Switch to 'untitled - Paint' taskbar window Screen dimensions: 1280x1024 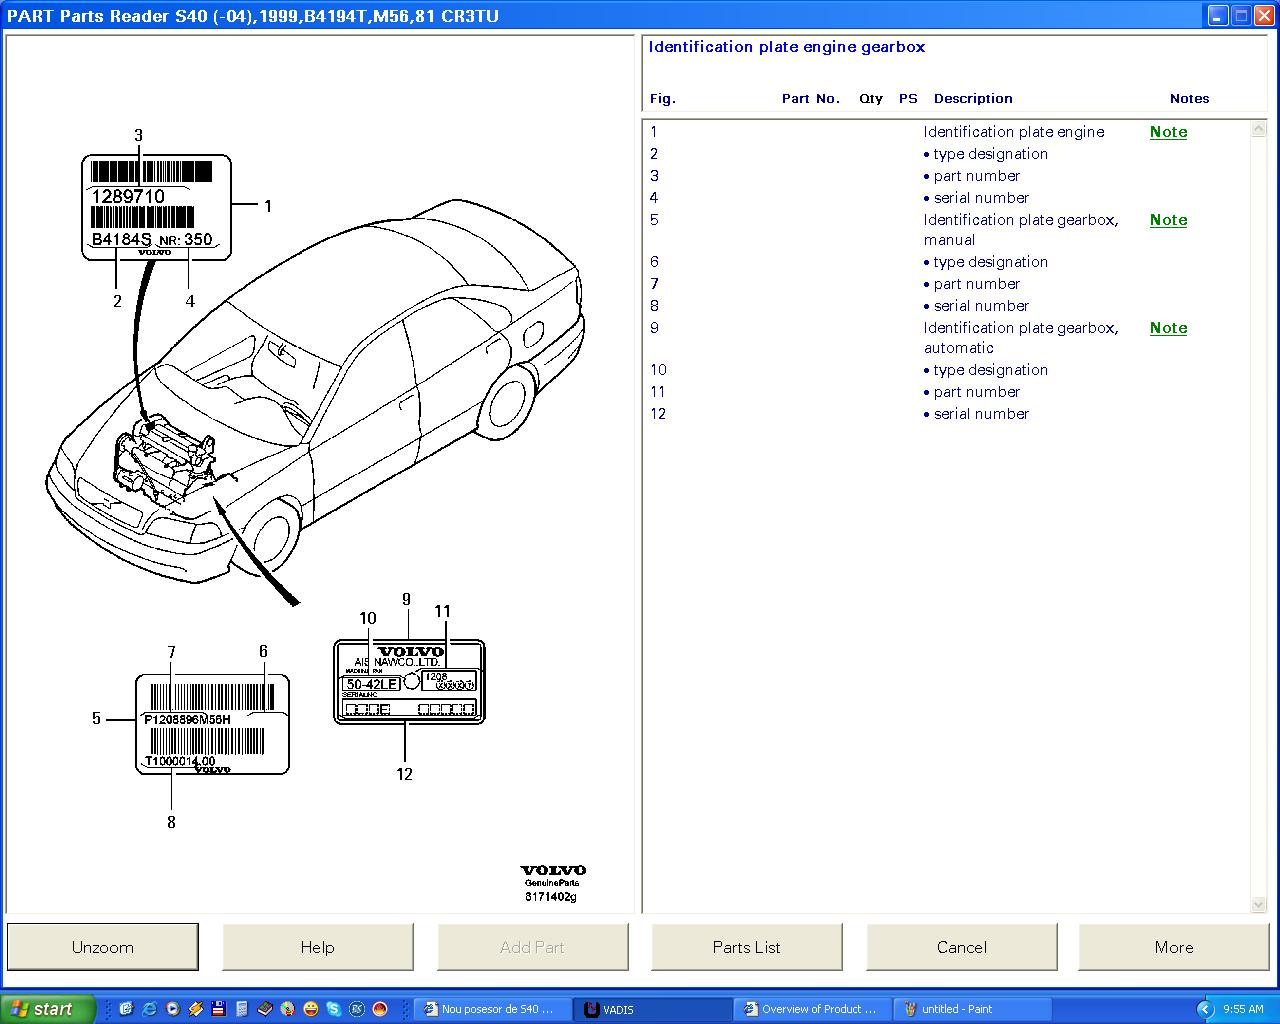click(973, 1009)
